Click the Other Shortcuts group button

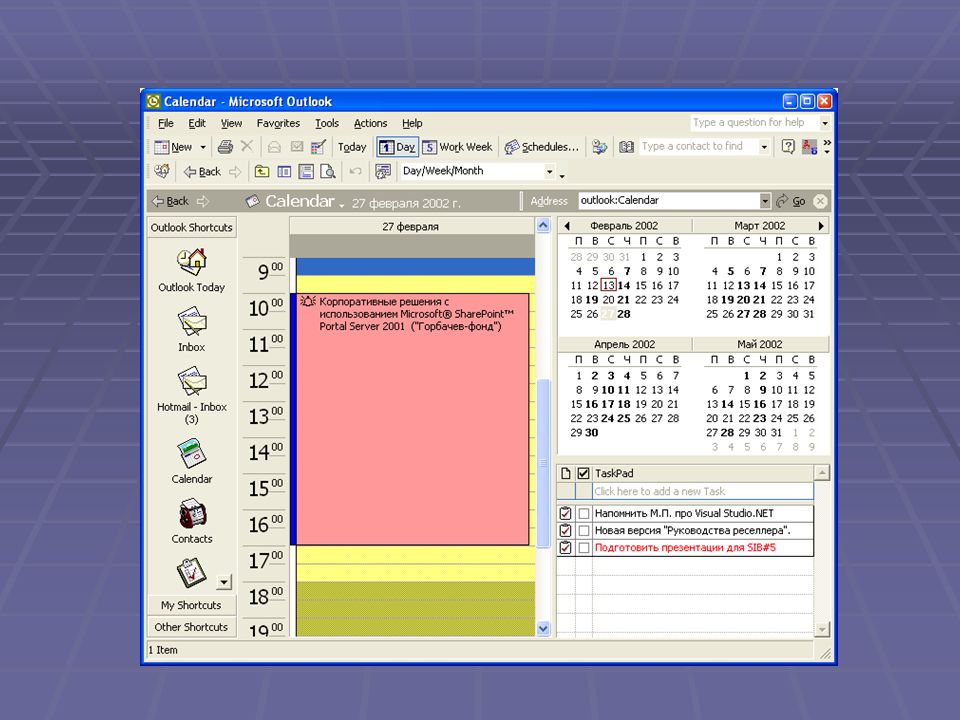[192, 627]
